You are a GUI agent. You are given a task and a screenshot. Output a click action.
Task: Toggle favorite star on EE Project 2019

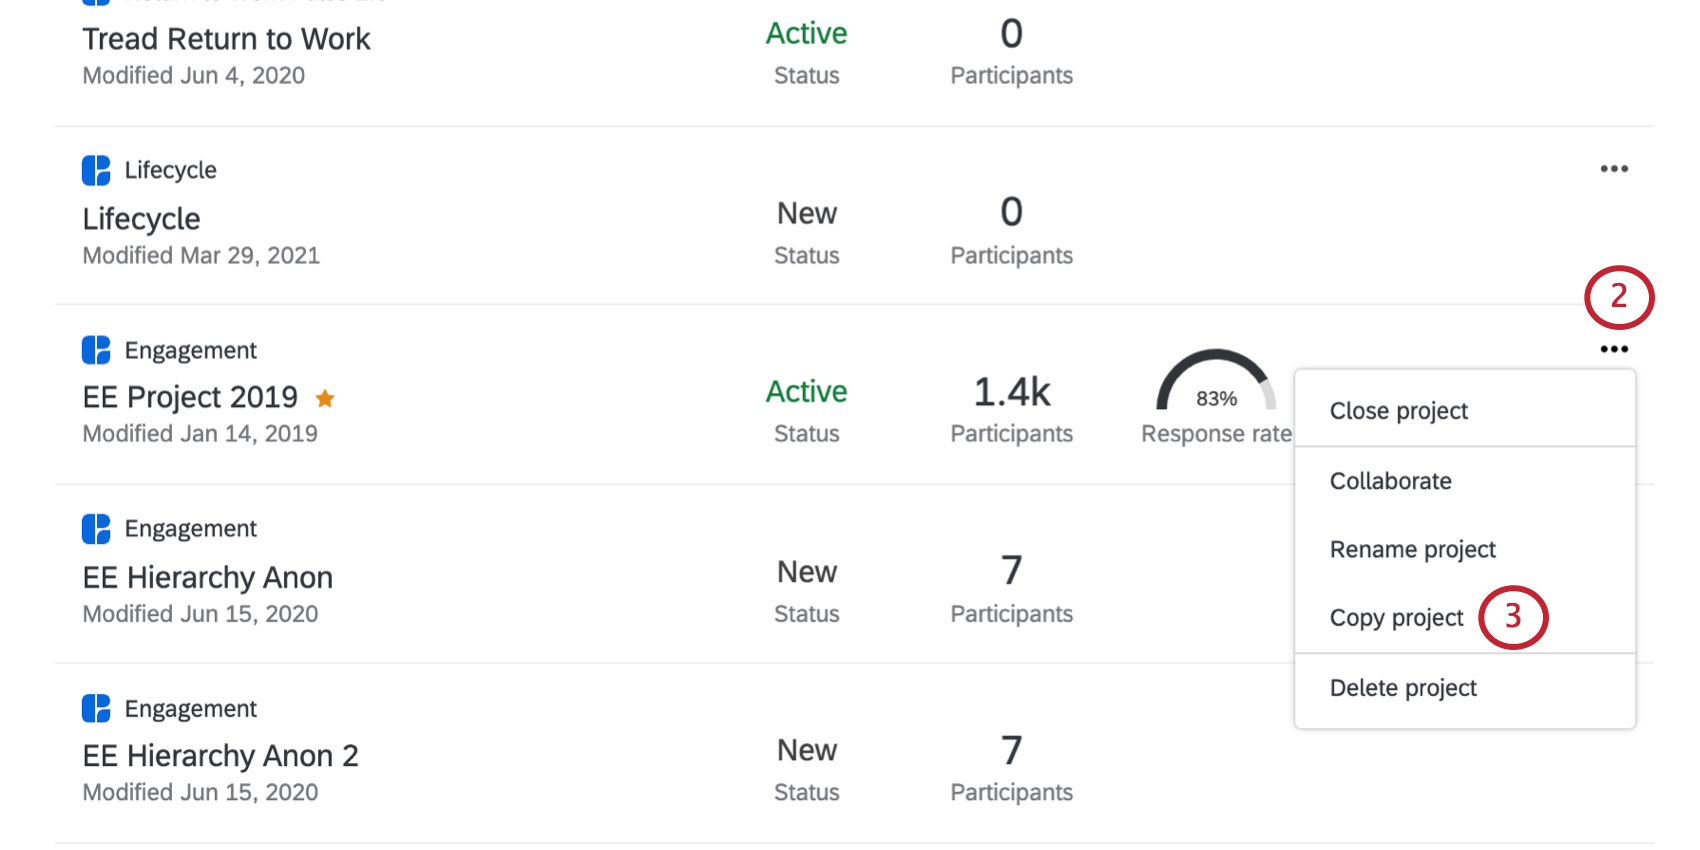325,399
